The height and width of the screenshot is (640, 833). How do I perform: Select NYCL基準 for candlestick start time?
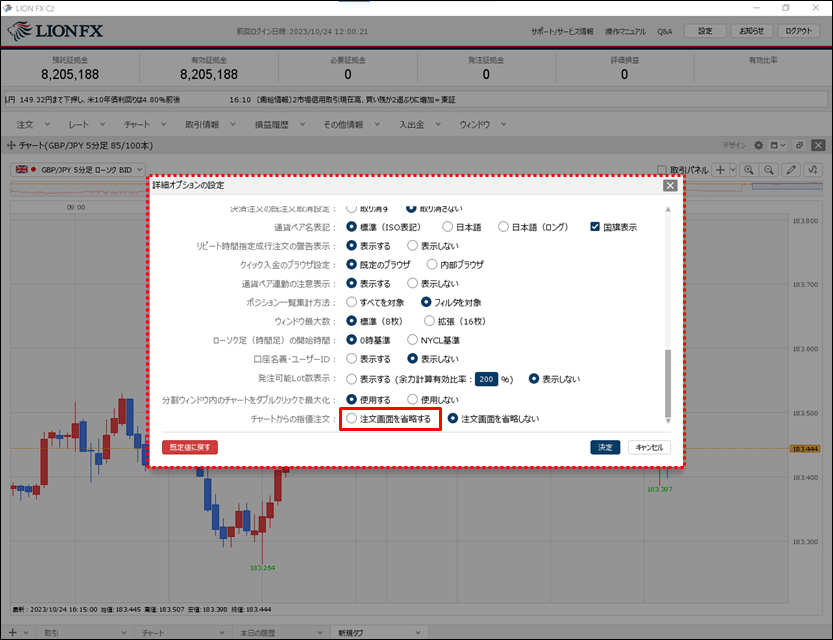(x=412, y=340)
